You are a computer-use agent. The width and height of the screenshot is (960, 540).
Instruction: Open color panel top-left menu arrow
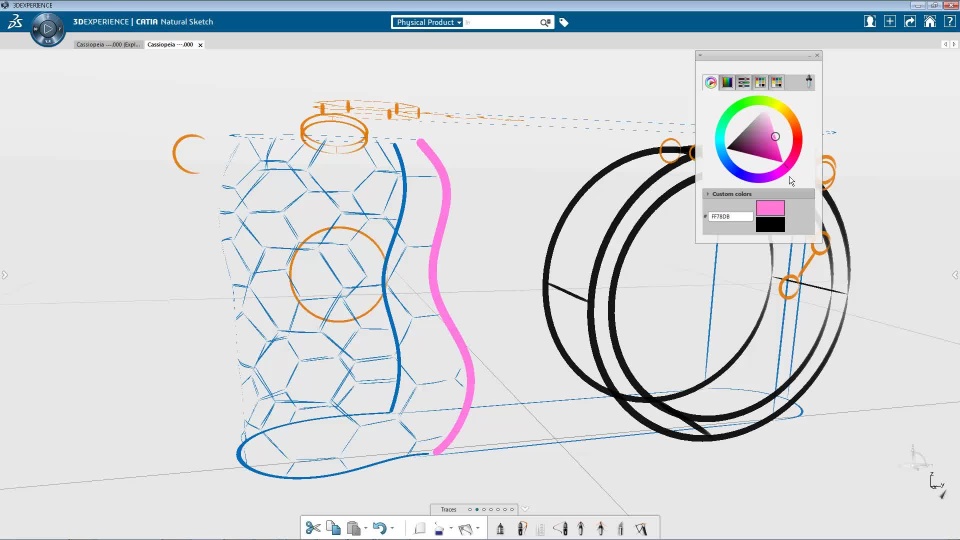[700, 56]
